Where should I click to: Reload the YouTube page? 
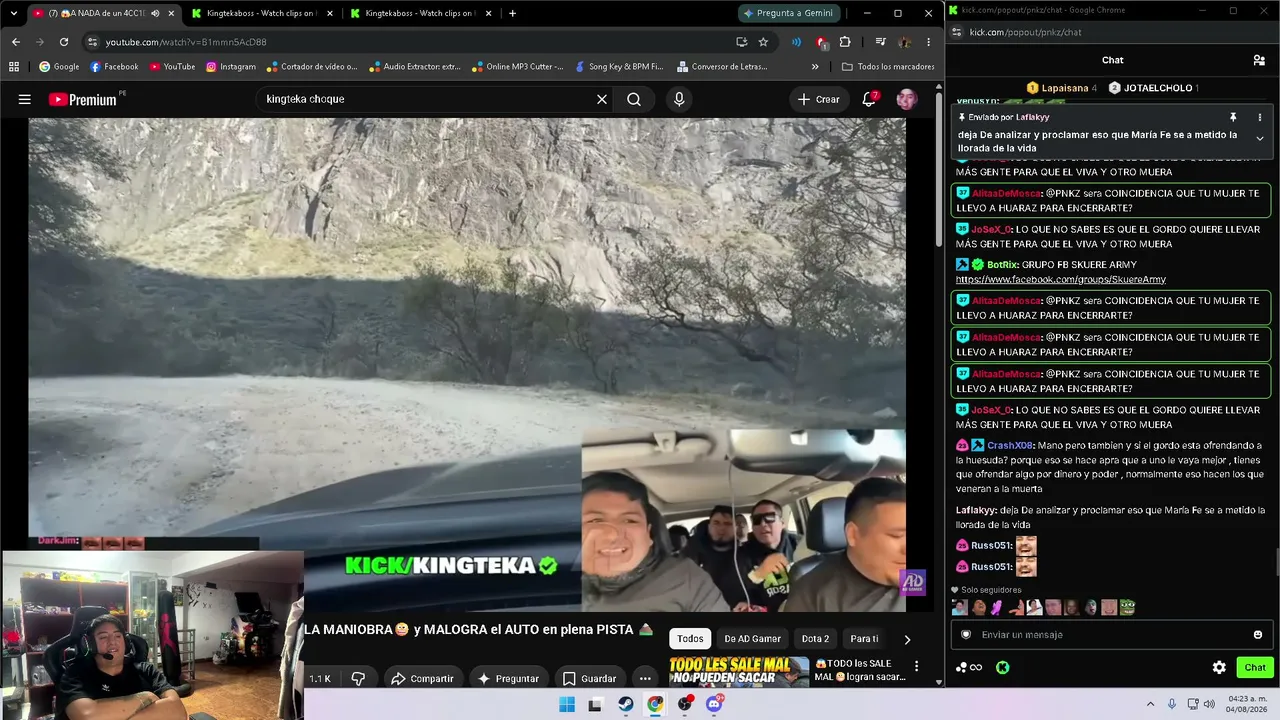point(64,42)
